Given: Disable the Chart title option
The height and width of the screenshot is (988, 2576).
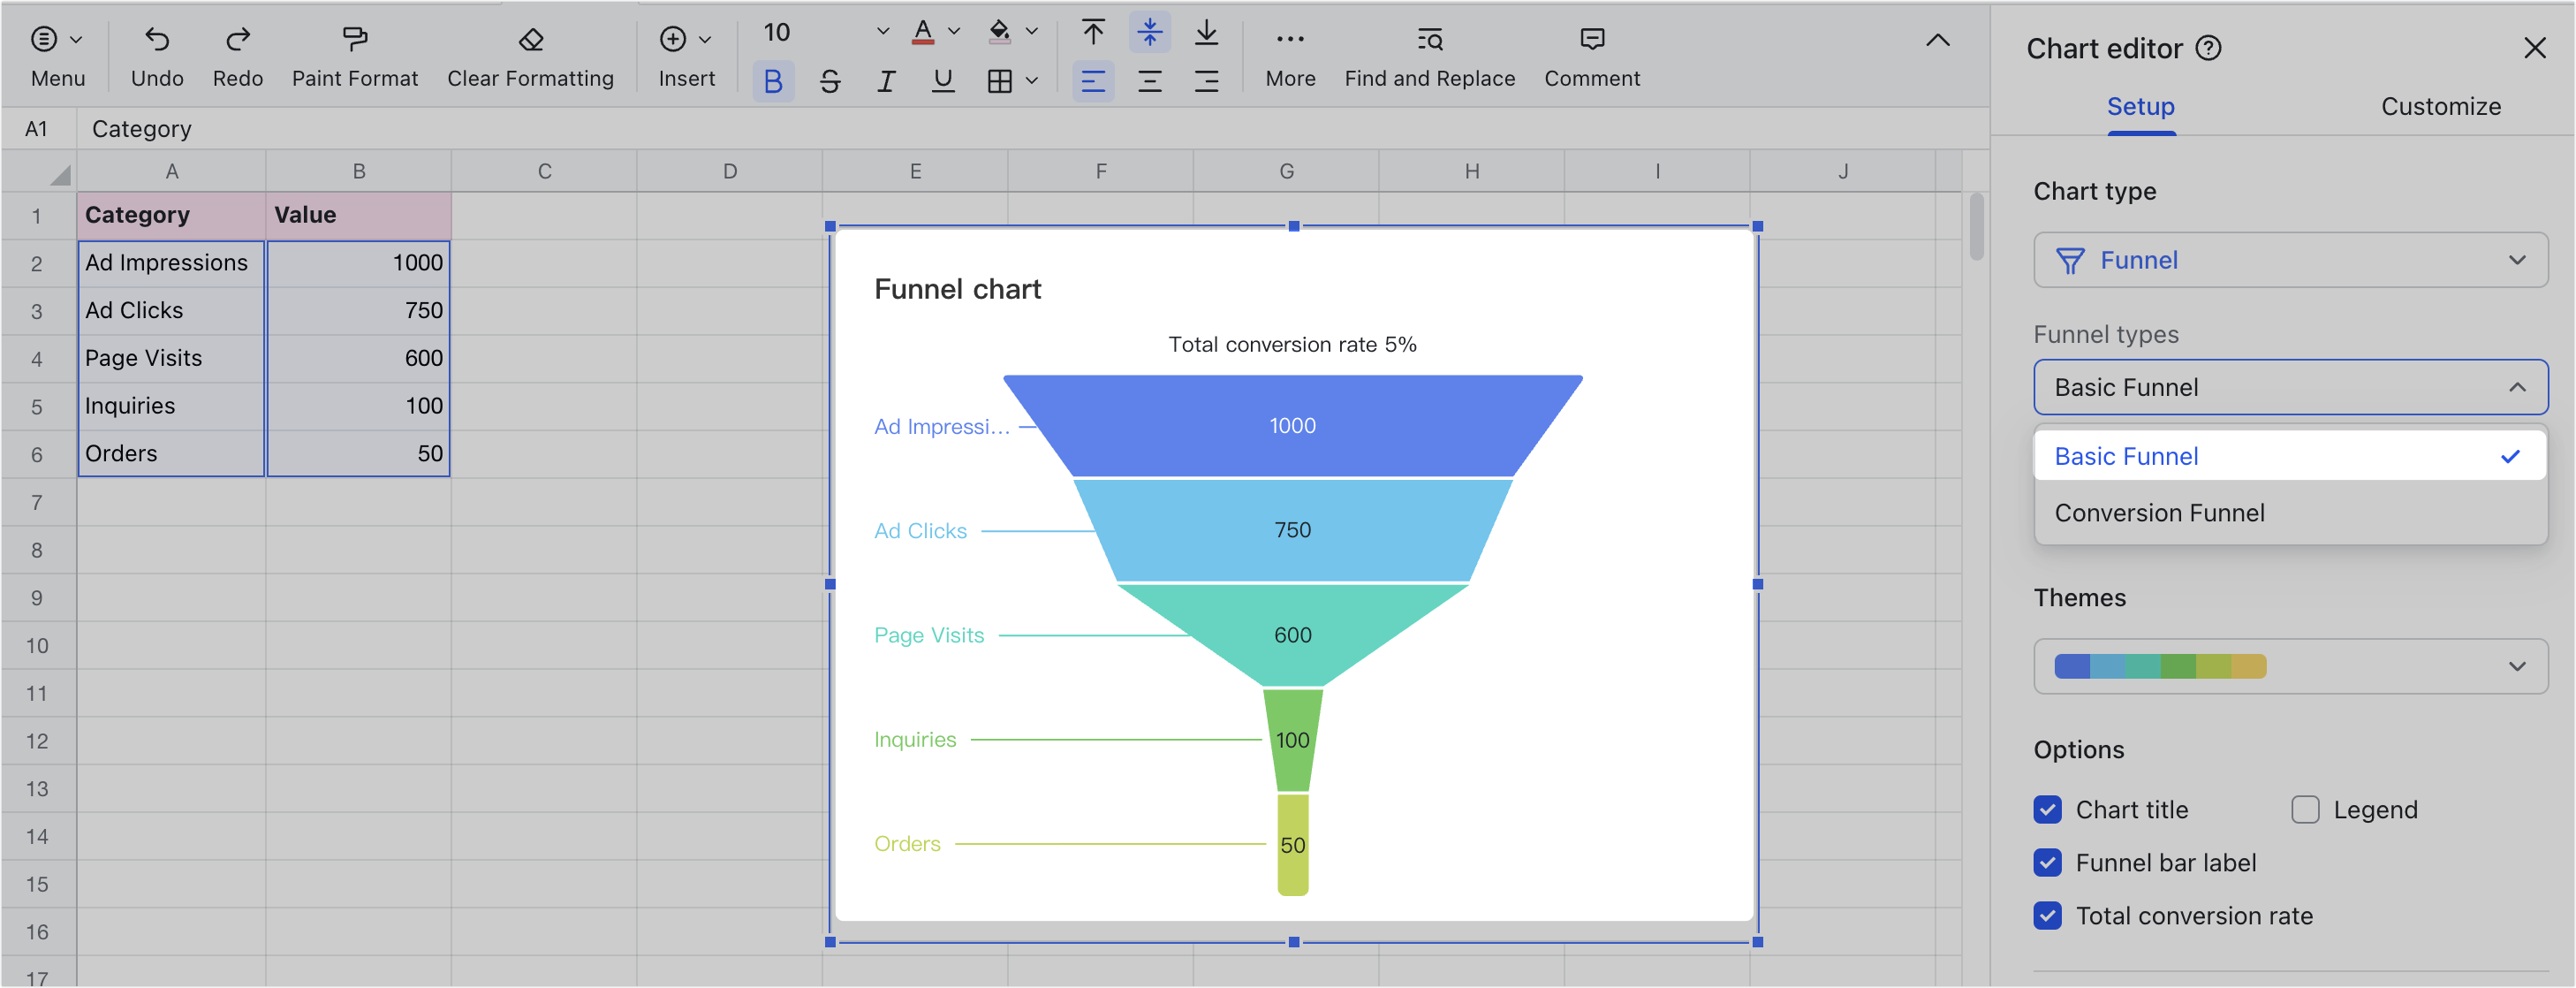Looking at the screenshot, I should (x=2047, y=809).
